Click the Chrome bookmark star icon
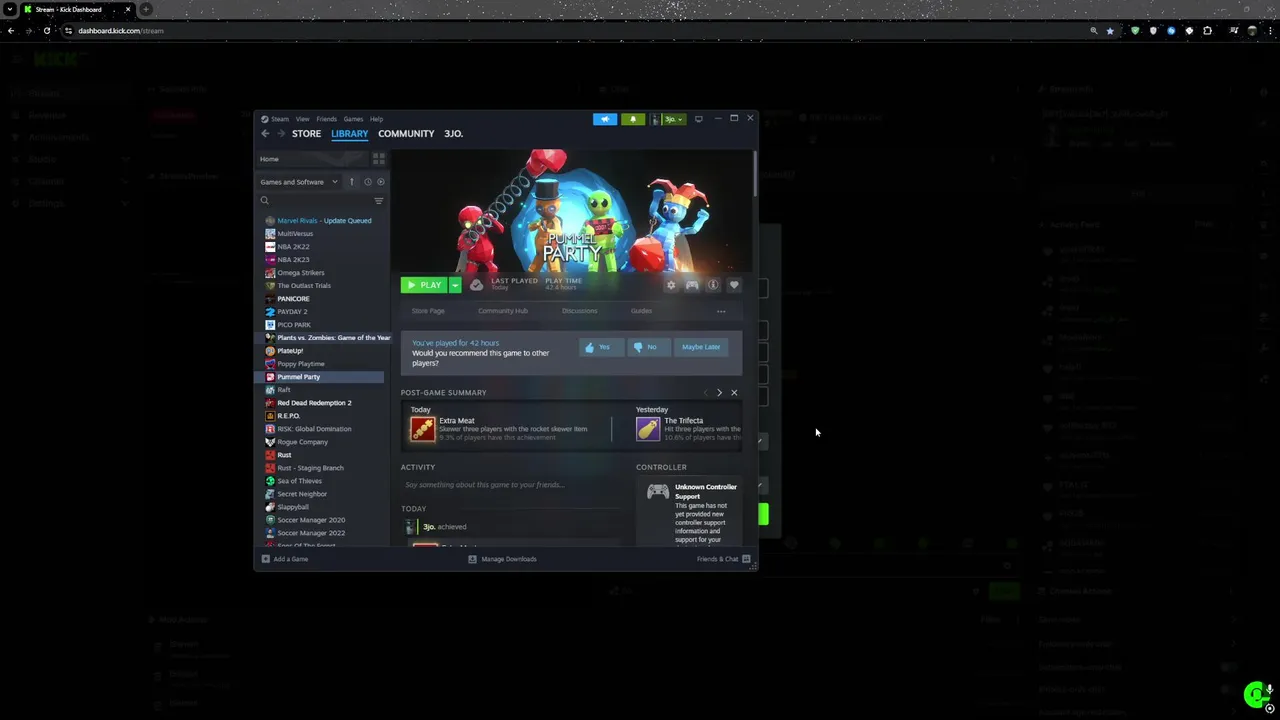This screenshot has height=720, width=1280. pos(1110,31)
